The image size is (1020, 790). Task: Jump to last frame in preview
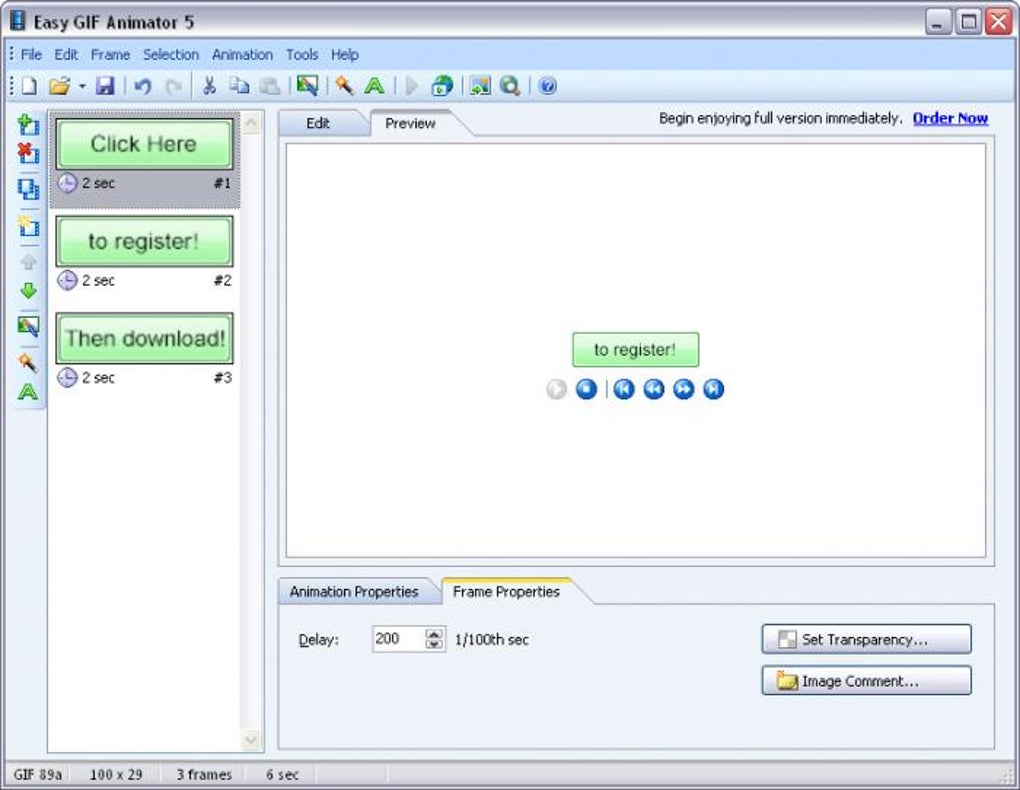713,389
